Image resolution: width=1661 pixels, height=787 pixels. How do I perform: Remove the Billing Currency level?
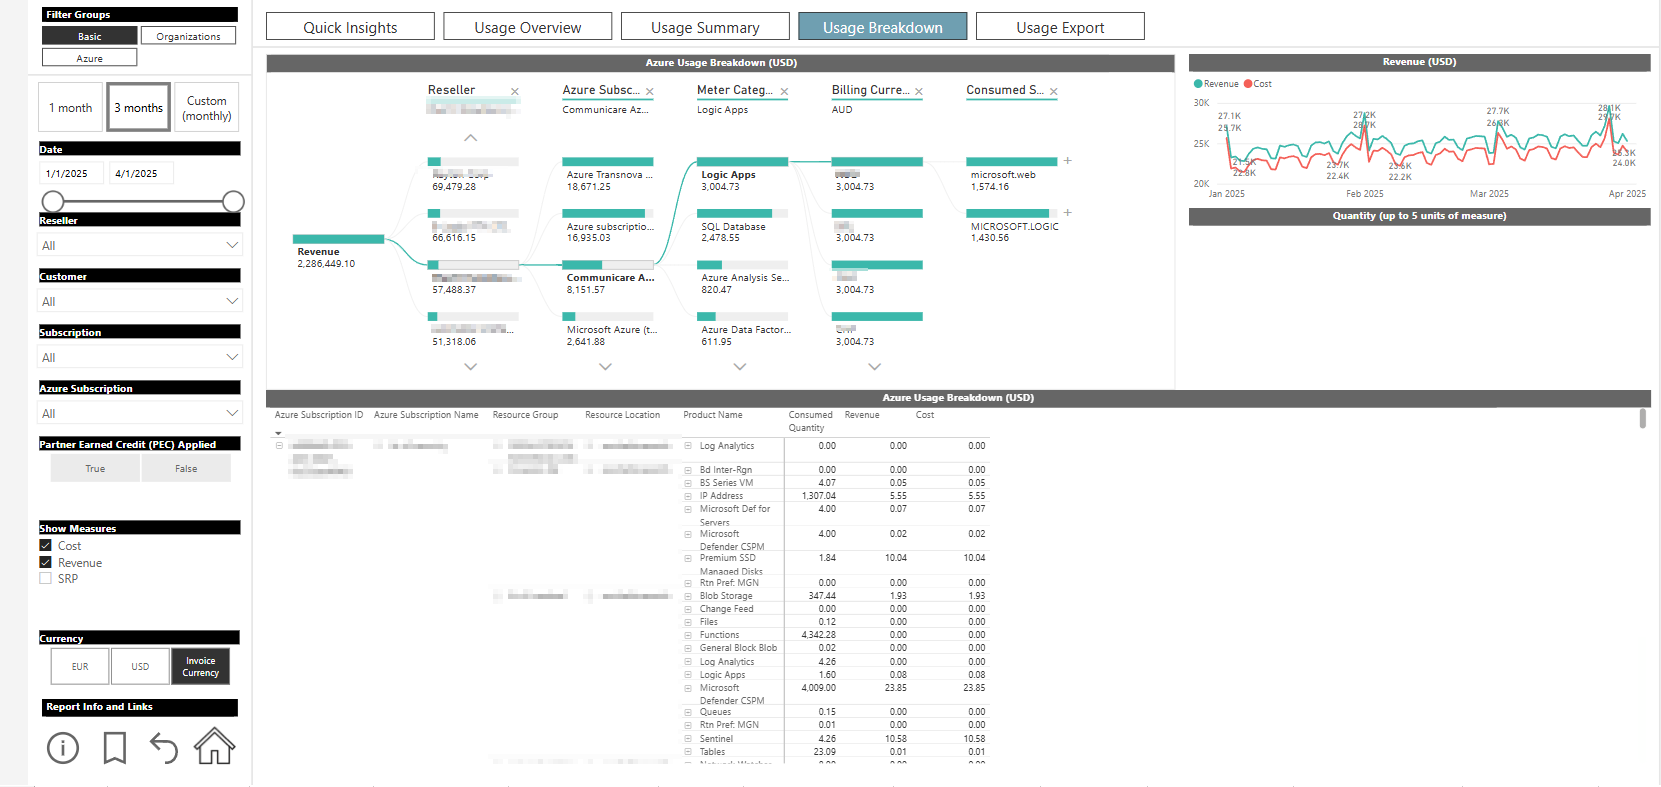[919, 91]
